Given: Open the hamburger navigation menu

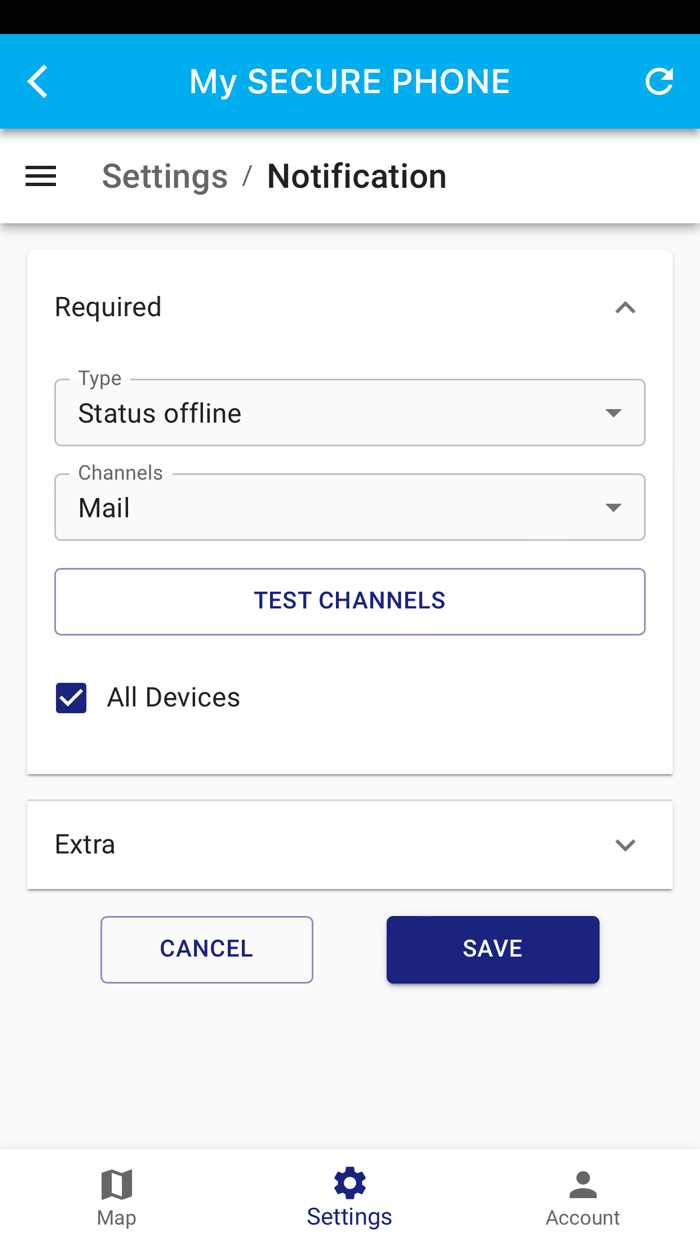Looking at the screenshot, I should (x=40, y=176).
